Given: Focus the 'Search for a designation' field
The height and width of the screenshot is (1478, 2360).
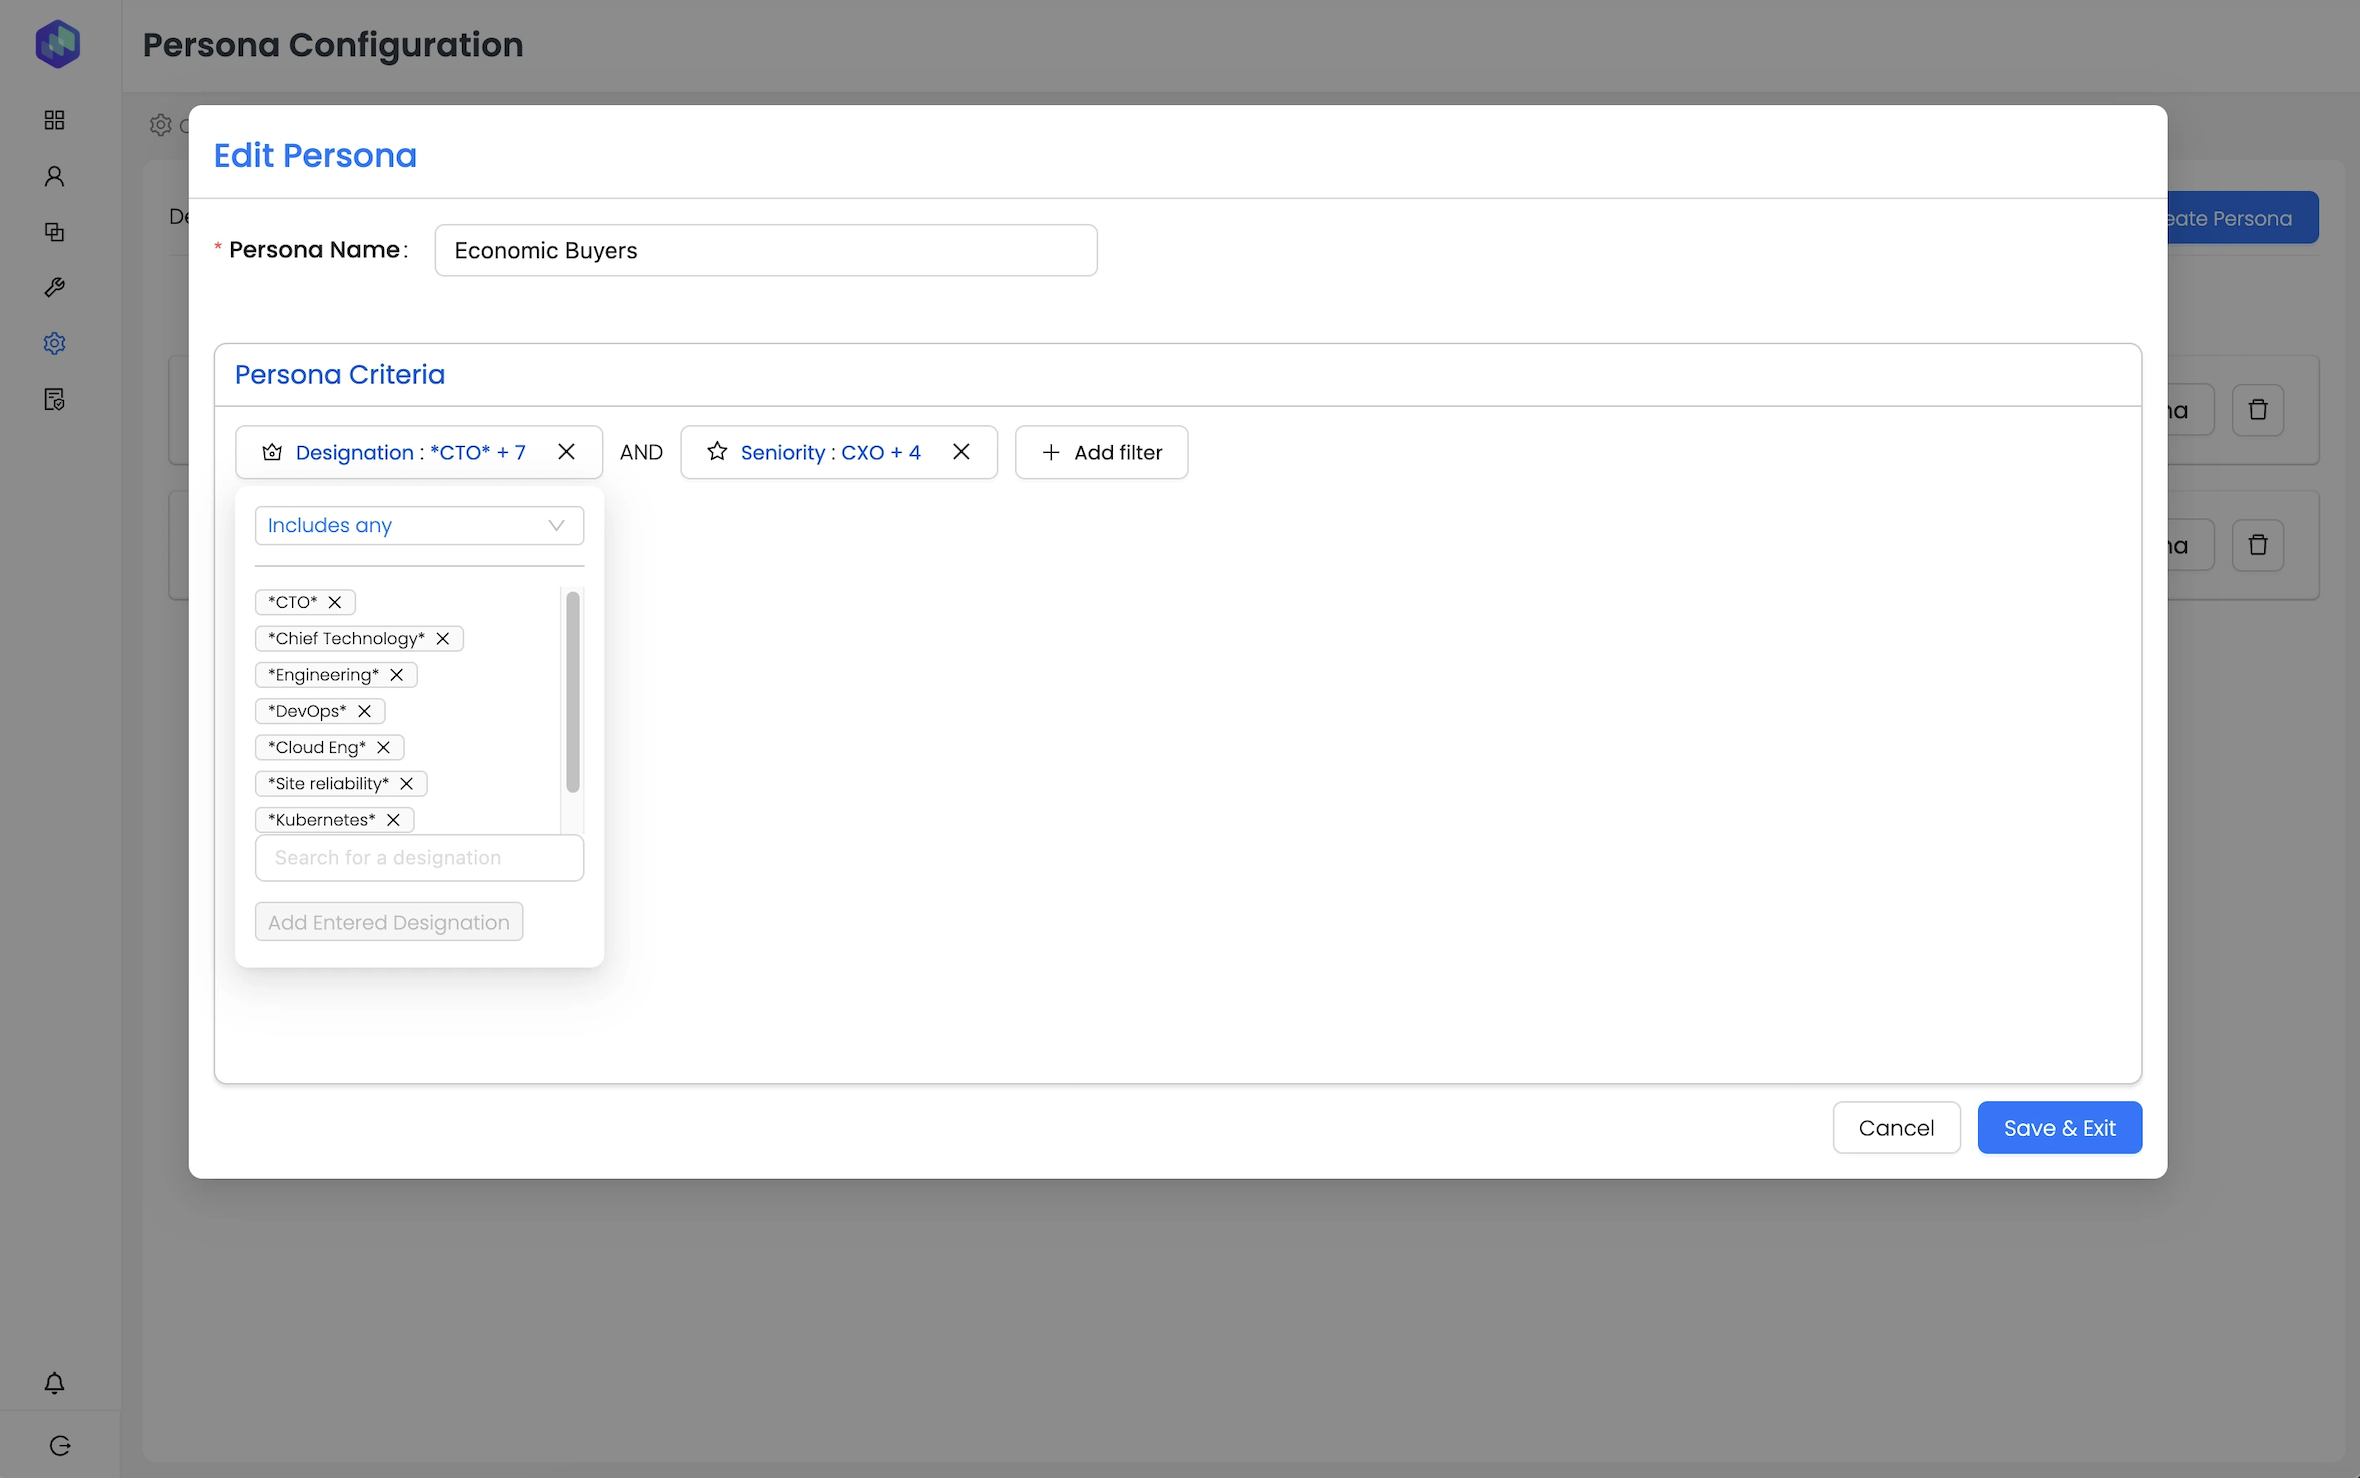Looking at the screenshot, I should (419, 858).
